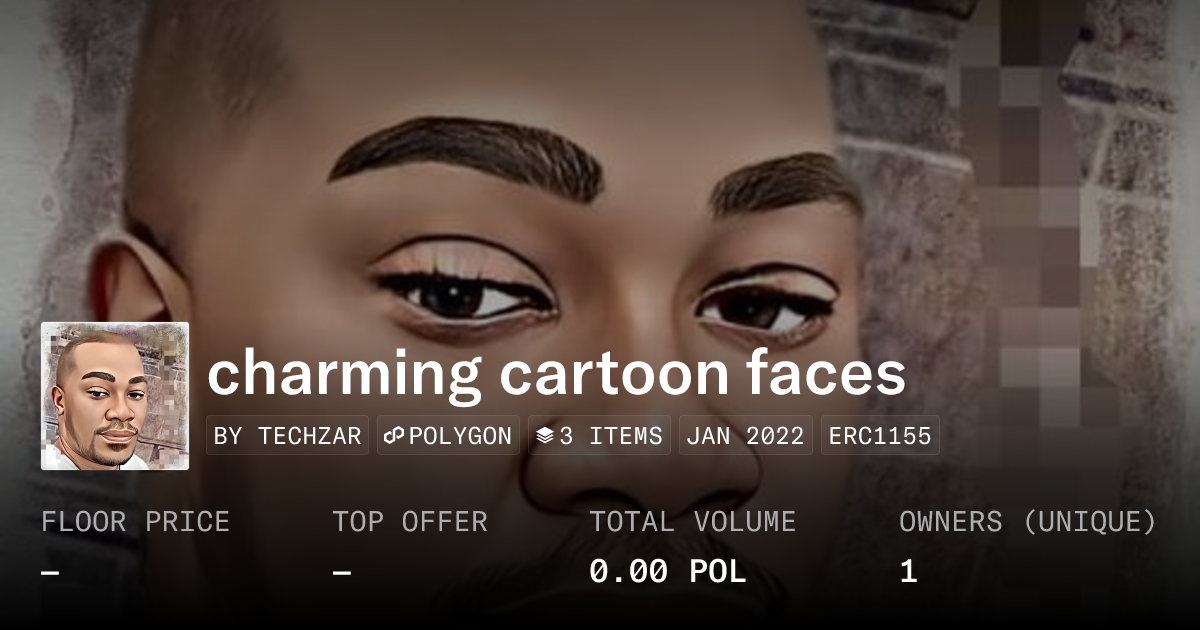Click the OWNERS (UNIQUE) label

(1028, 522)
